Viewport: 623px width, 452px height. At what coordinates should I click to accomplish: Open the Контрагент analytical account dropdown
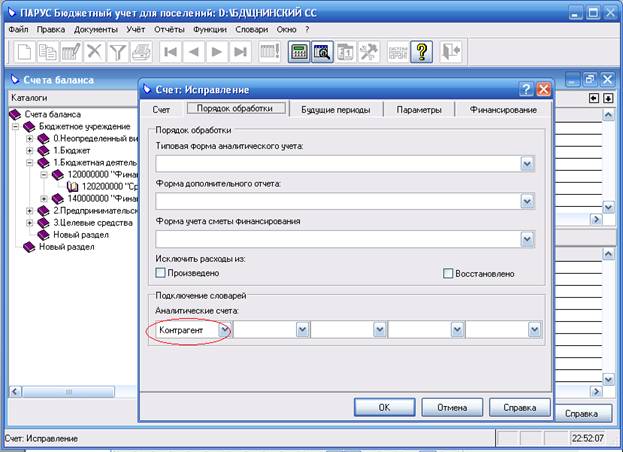point(224,330)
